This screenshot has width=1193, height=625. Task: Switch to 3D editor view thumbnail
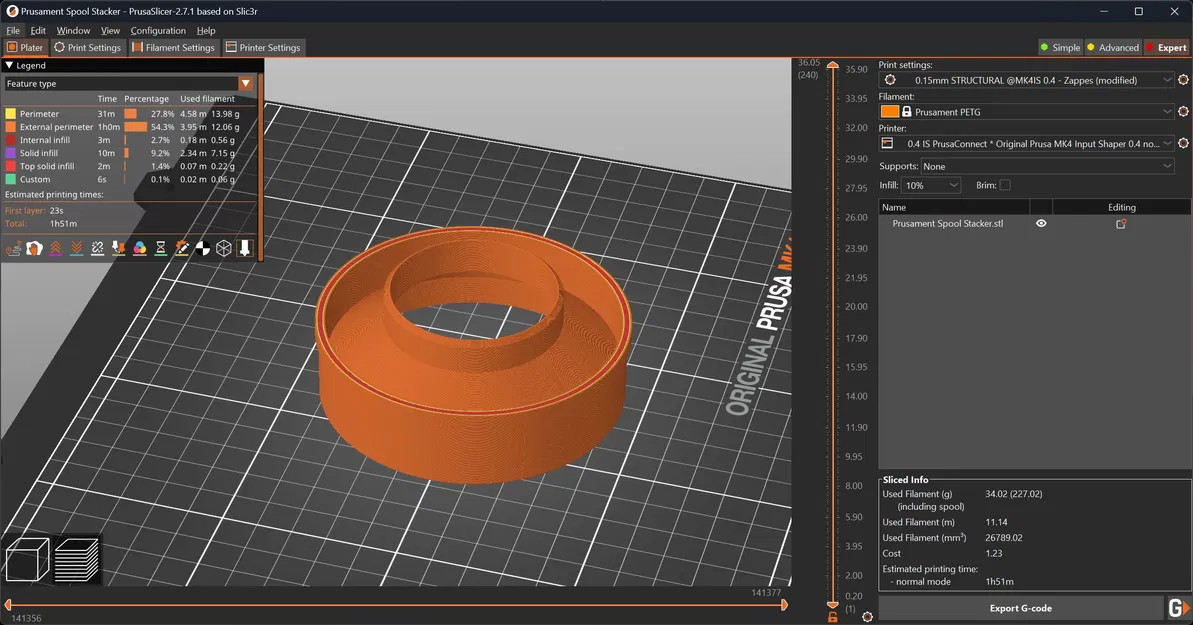click(26, 560)
